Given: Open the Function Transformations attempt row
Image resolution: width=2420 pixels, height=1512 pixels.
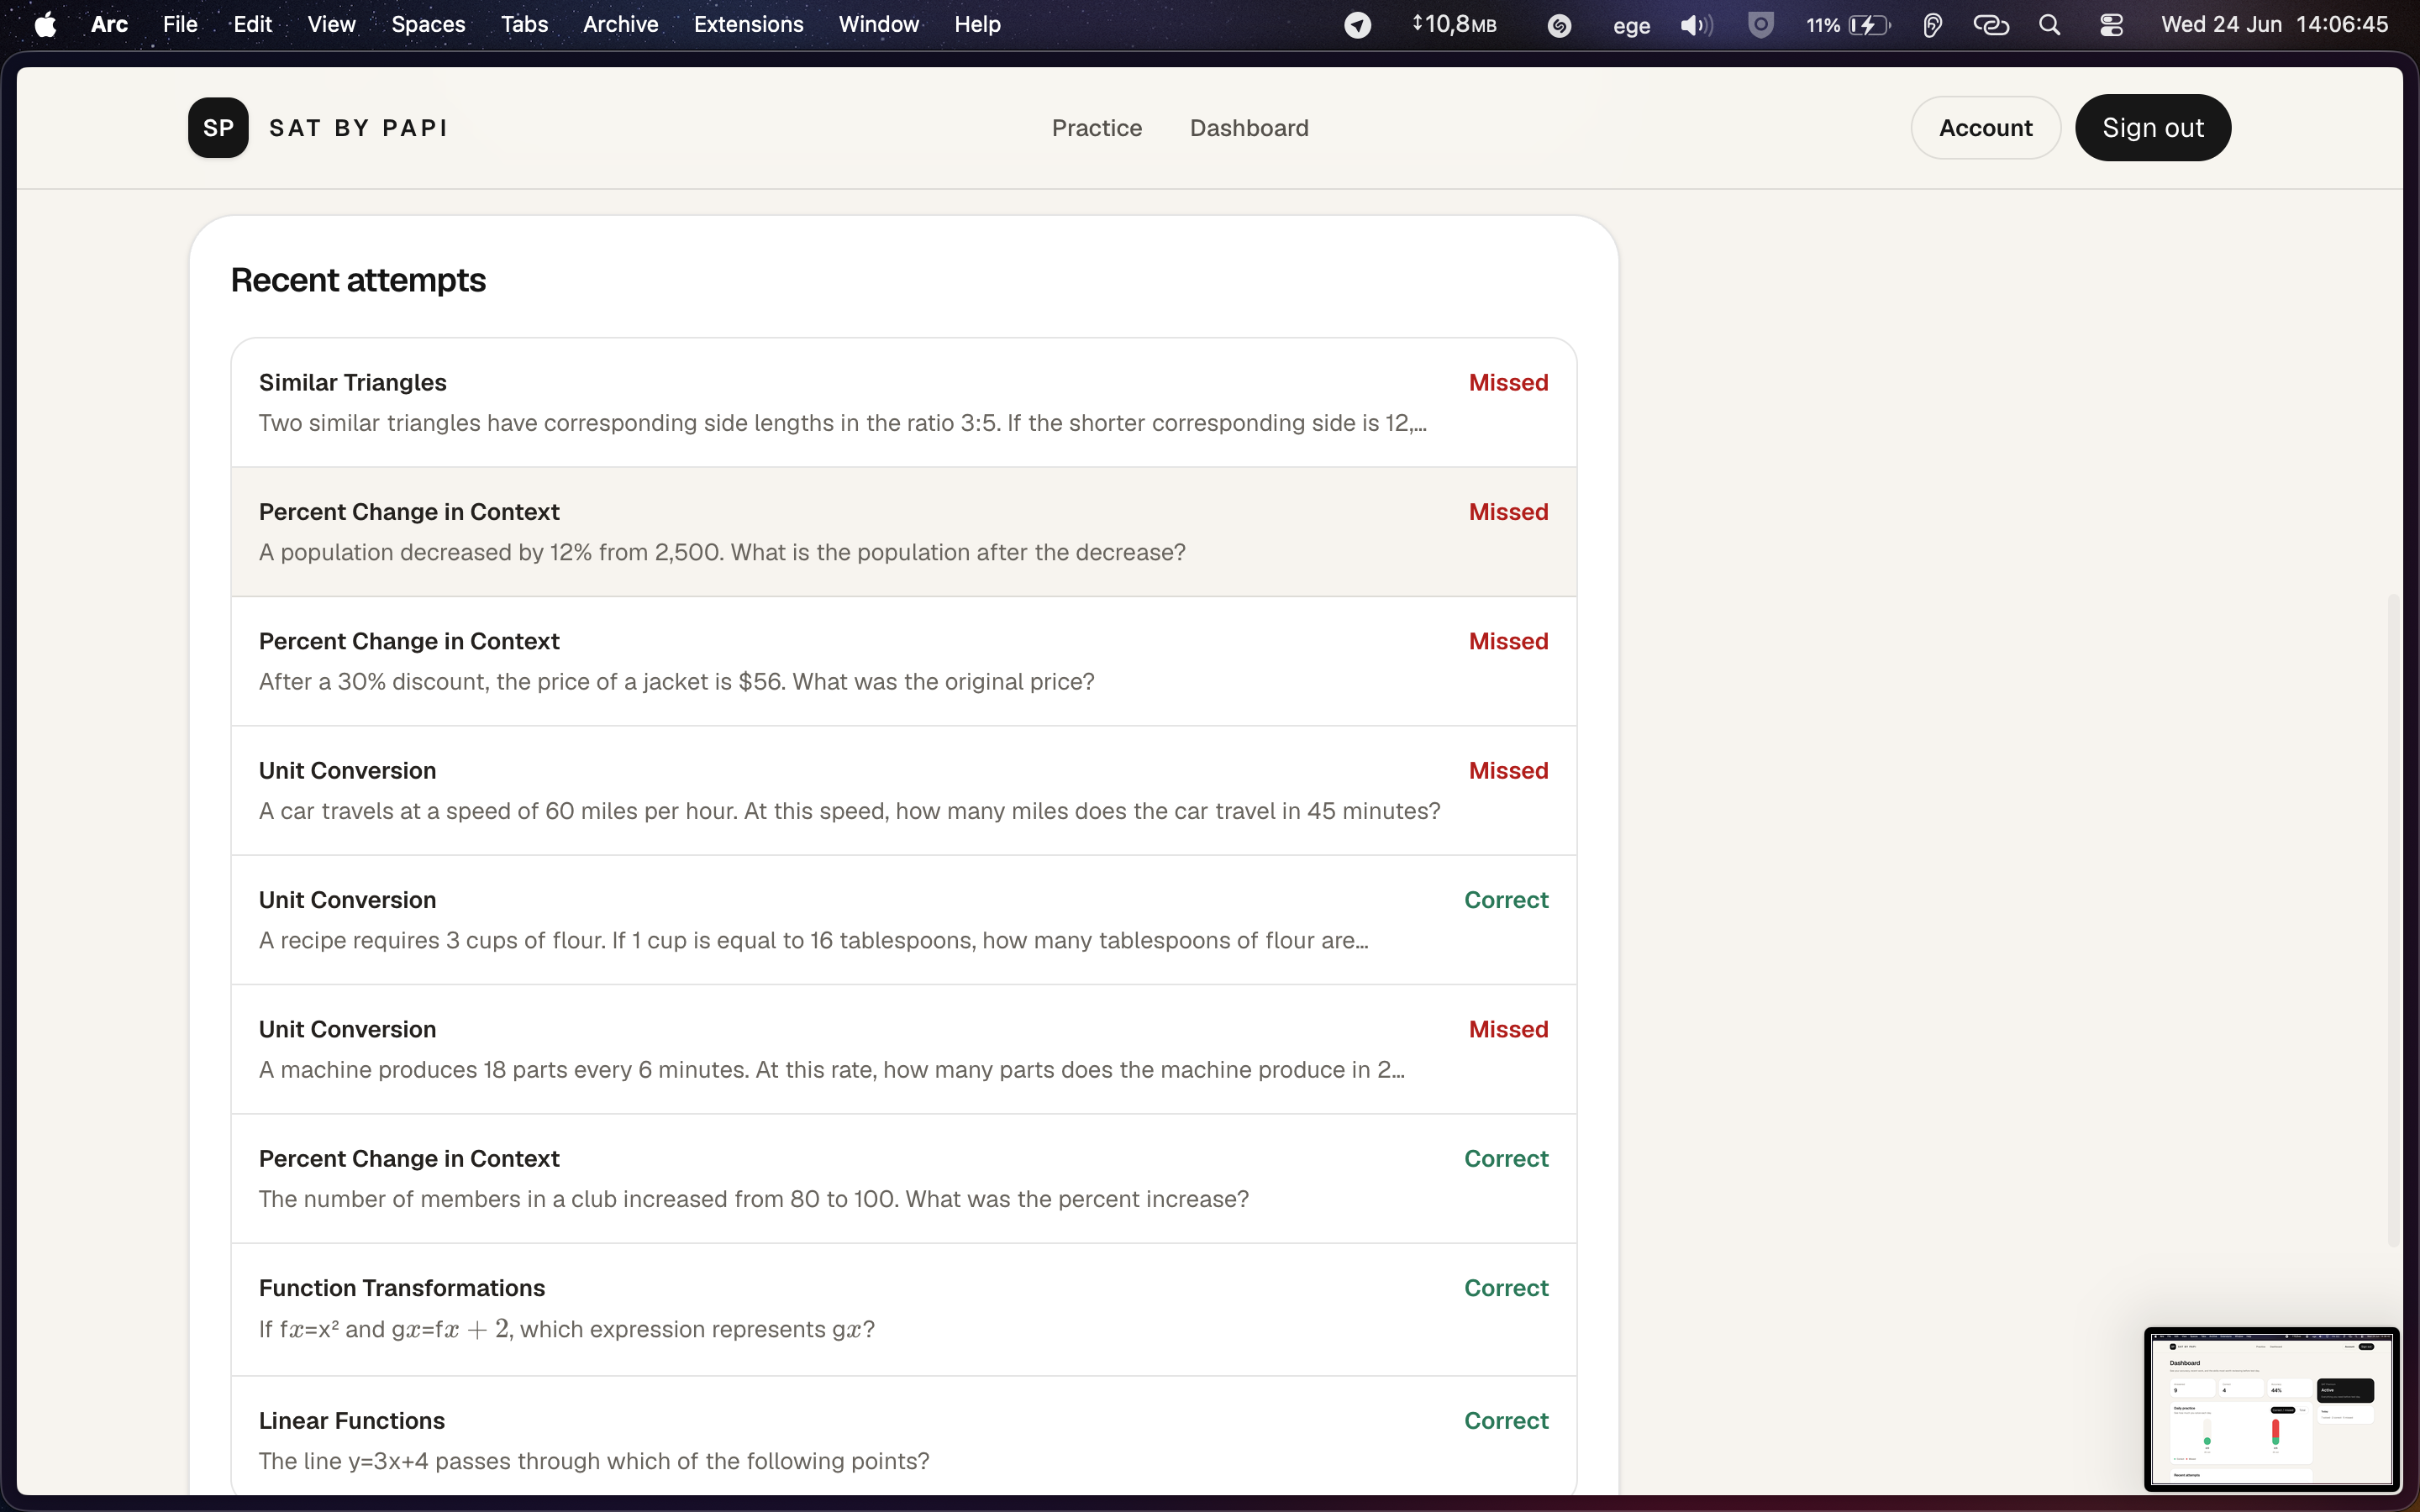Looking at the screenshot, I should (x=904, y=1309).
